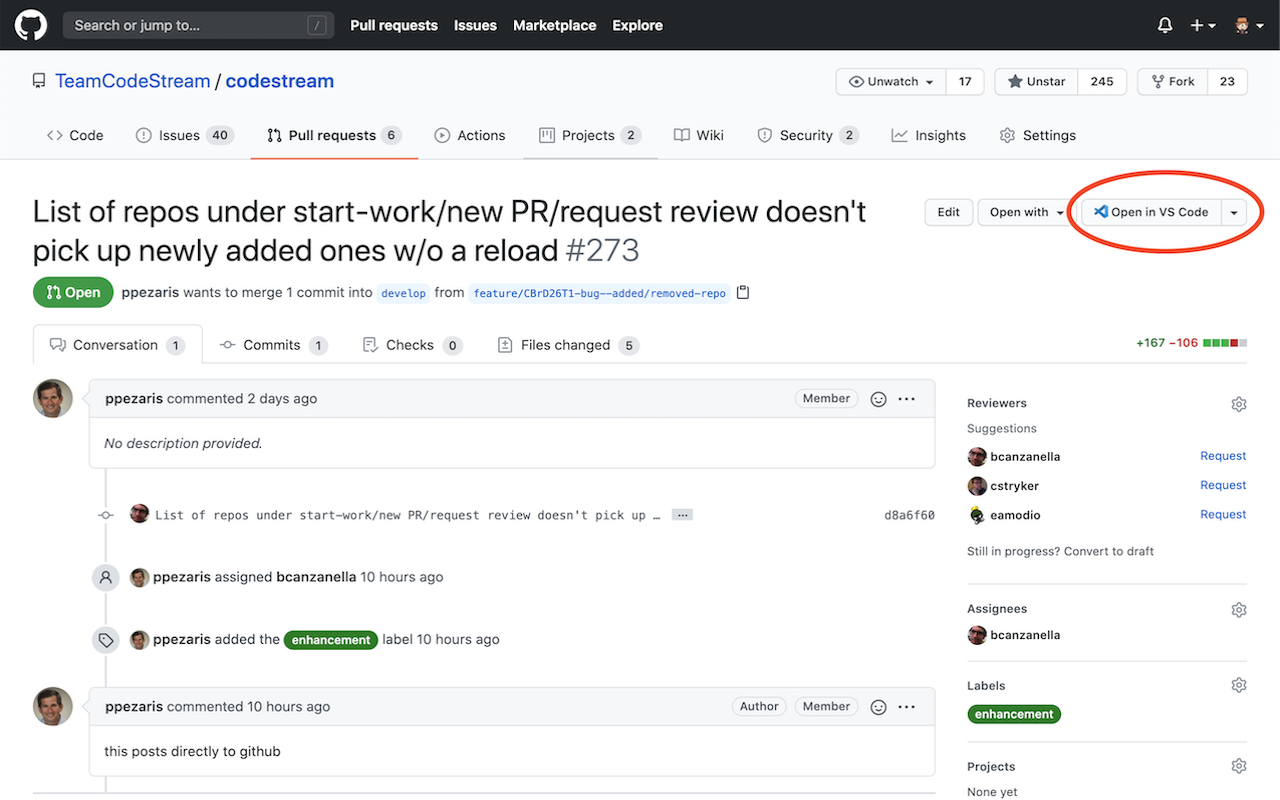Viewport: 1280px width, 800px height.
Task: Copy the branch name with clipboard icon
Action: (x=743, y=293)
